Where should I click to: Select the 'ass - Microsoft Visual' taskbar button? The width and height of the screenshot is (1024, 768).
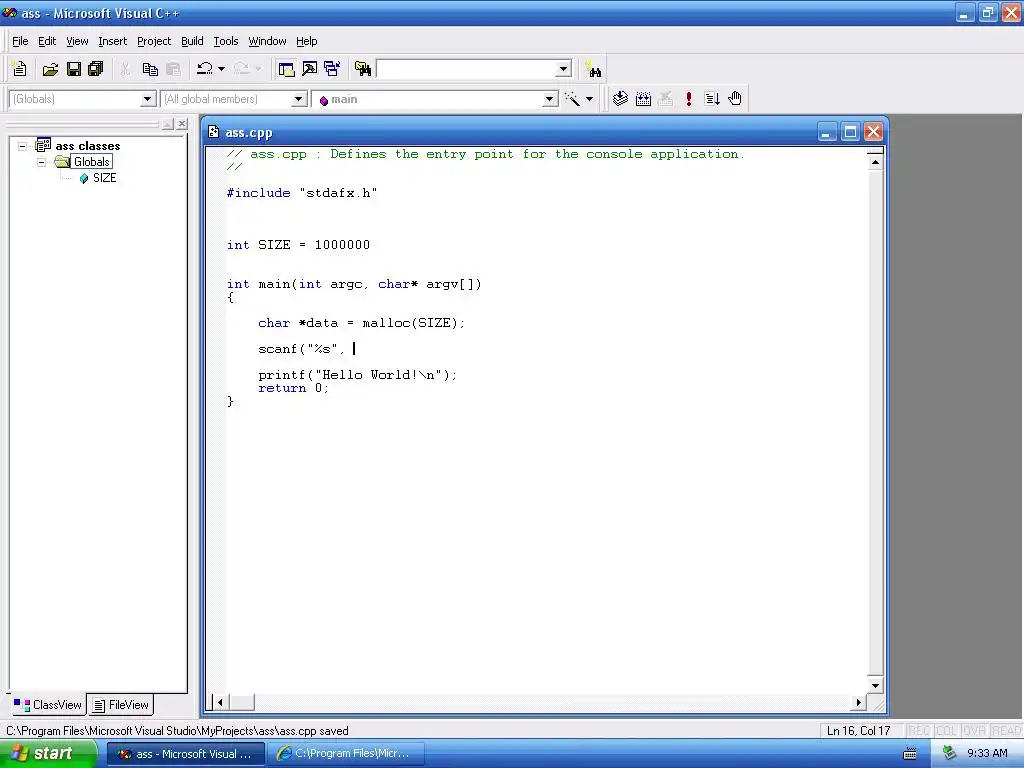[185, 754]
